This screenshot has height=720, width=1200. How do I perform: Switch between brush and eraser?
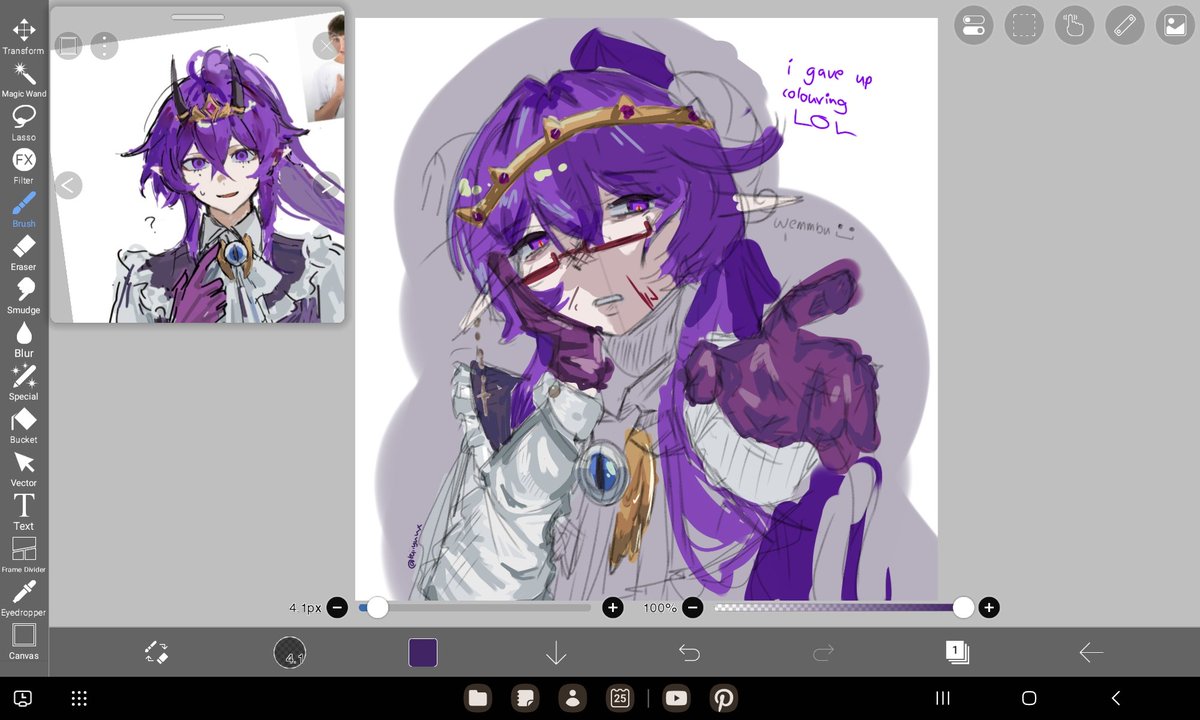point(155,653)
